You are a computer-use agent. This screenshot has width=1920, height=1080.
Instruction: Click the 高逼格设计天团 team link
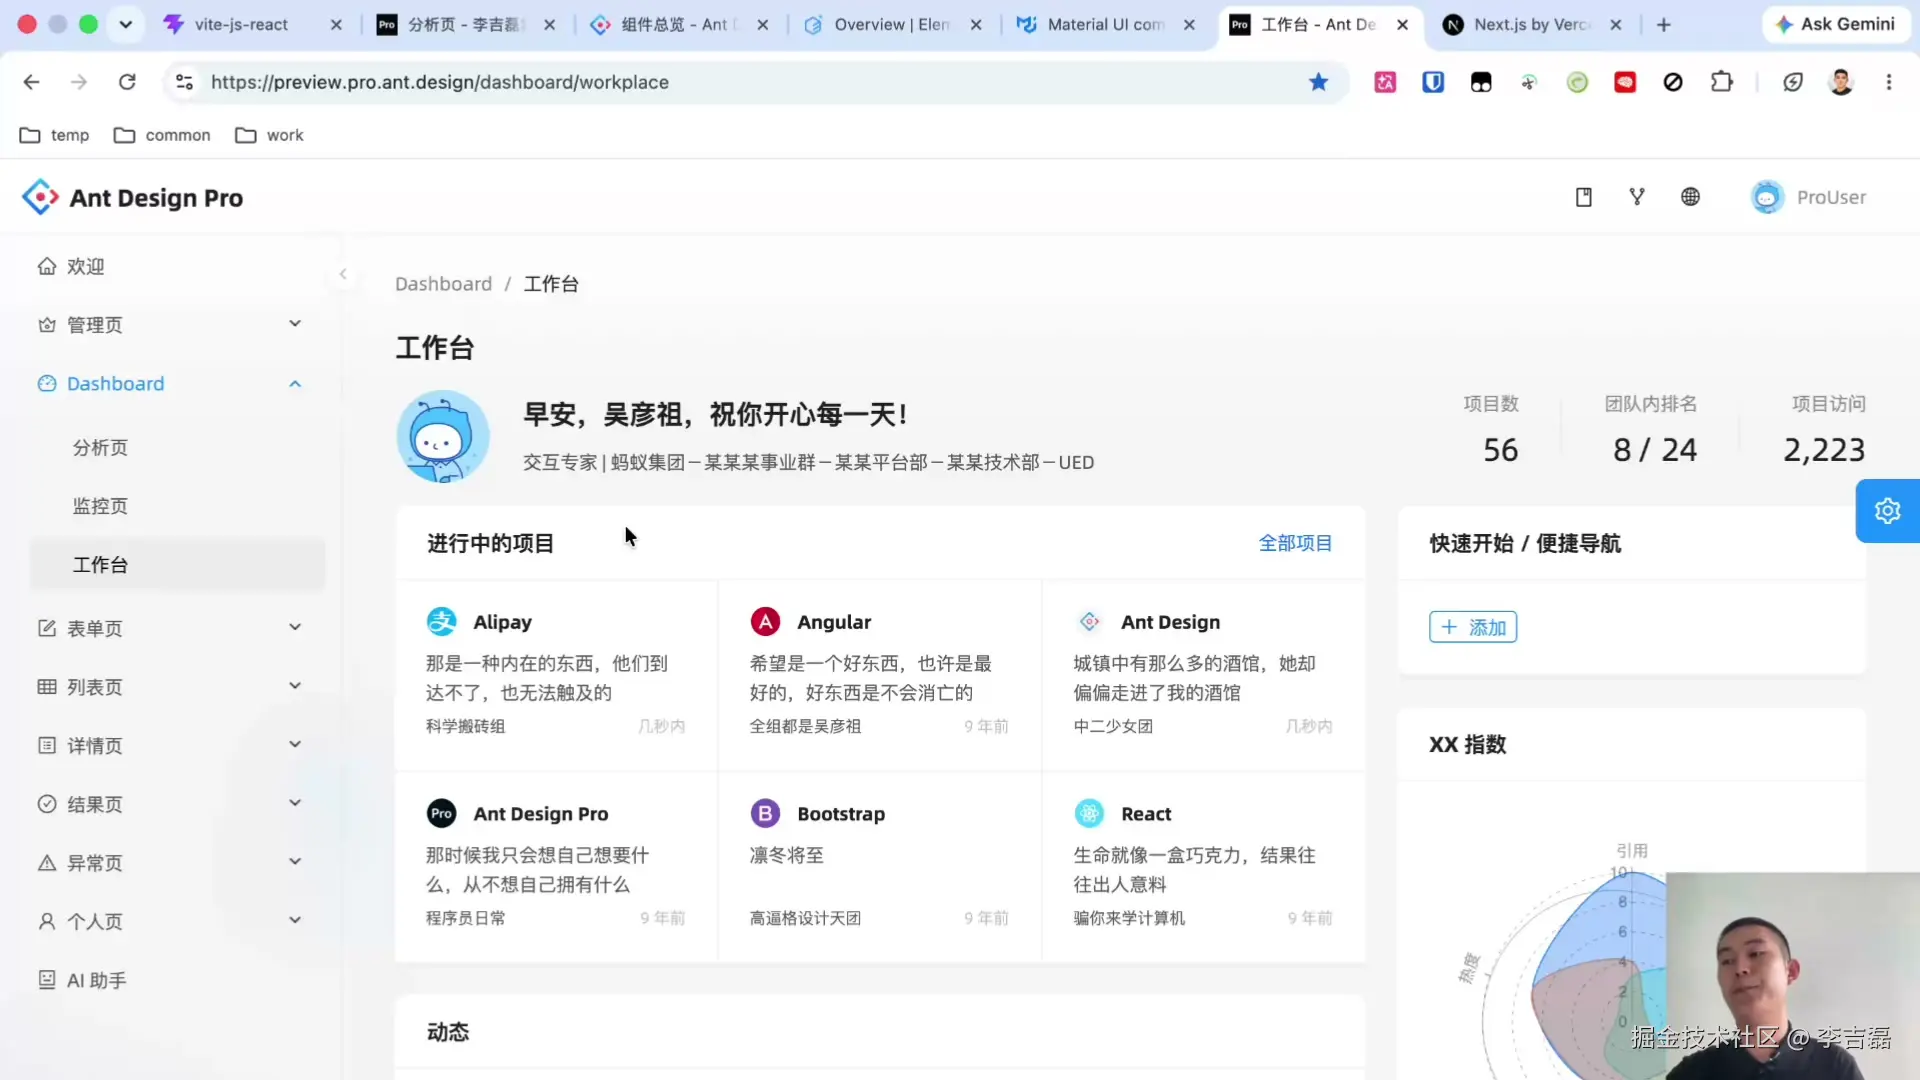click(805, 918)
